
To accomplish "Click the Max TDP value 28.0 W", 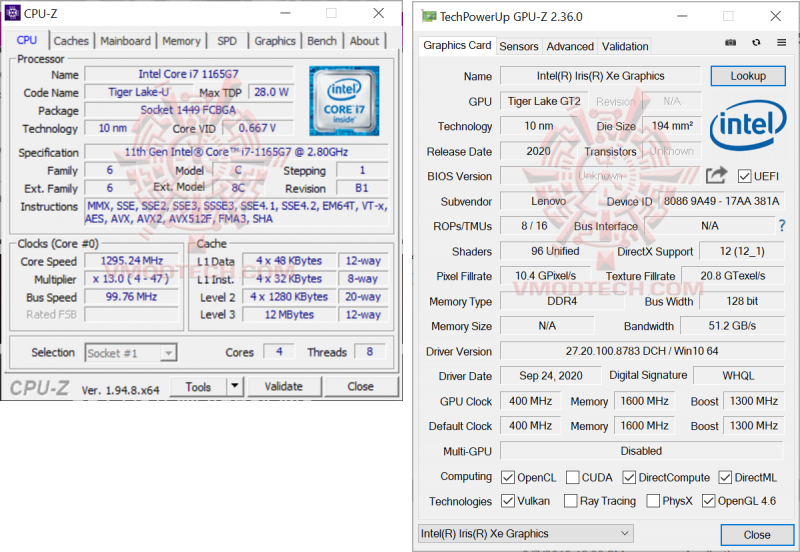I will click(x=271, y=92).
